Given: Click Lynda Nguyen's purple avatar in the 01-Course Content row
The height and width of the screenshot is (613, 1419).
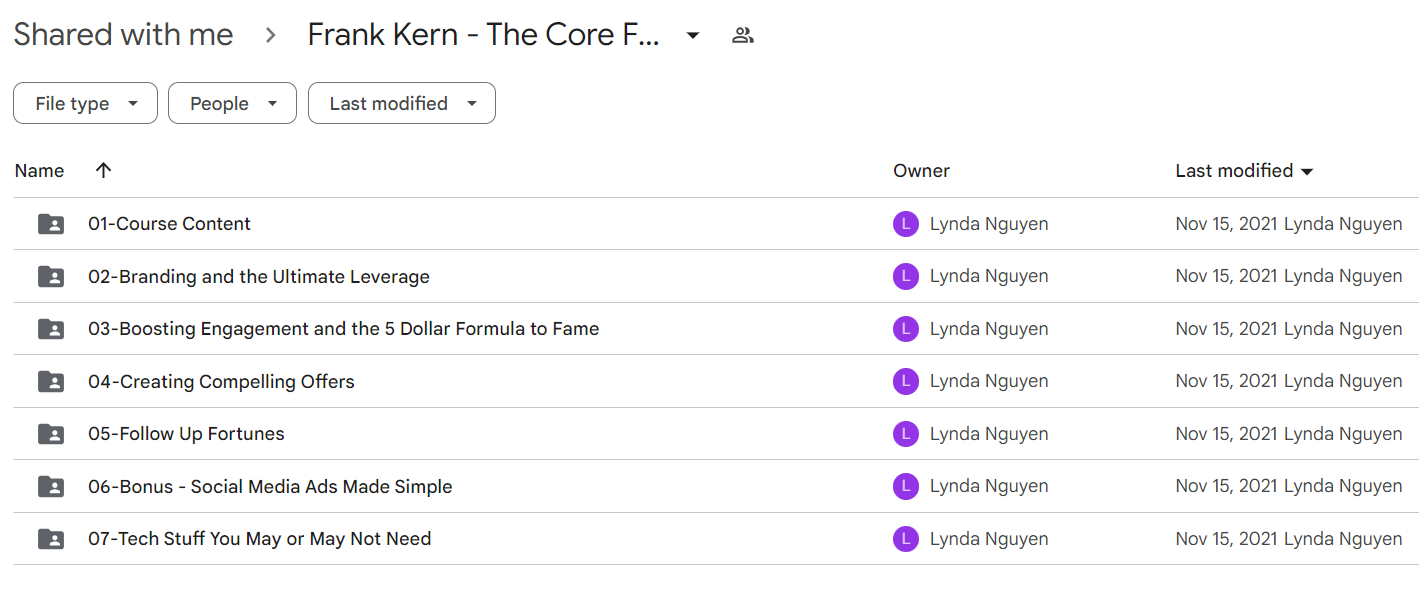Looking at the screenshot, I should [905, 224].
